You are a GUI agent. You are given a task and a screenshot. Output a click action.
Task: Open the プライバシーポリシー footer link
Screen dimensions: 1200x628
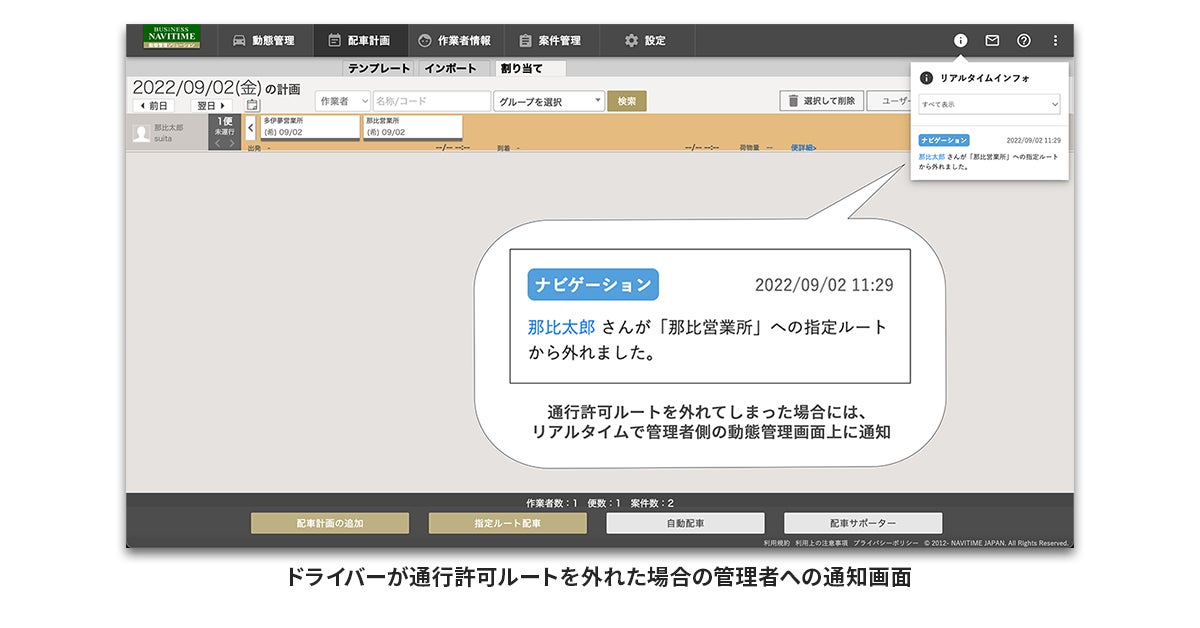coord(886,542)
